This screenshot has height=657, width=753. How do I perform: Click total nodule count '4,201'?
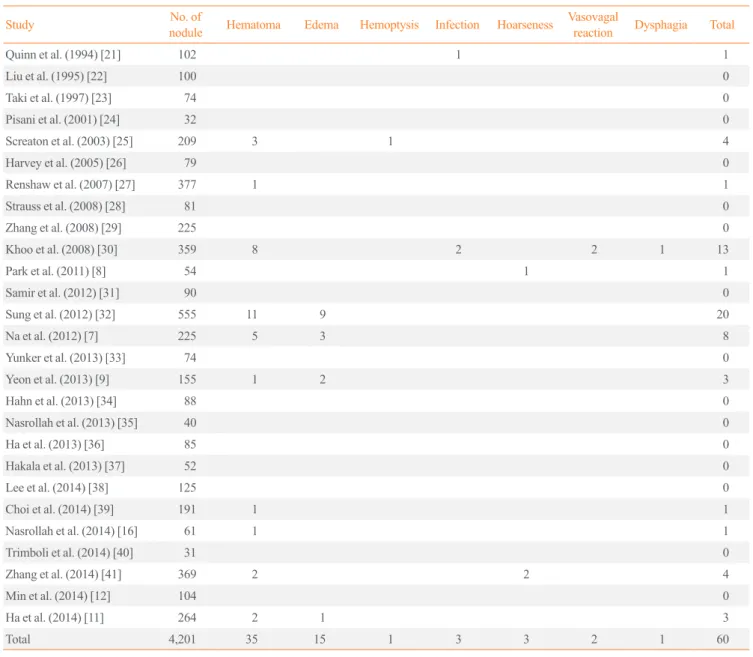182,639
